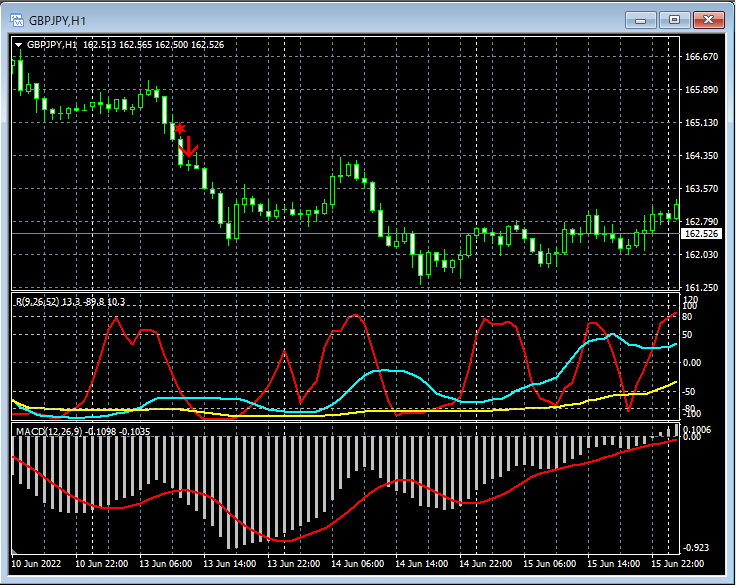This screenshot has height=585, width=737.
Task: Maximize the GBPJPY,H1 chart window
Action: coord(674,18)
